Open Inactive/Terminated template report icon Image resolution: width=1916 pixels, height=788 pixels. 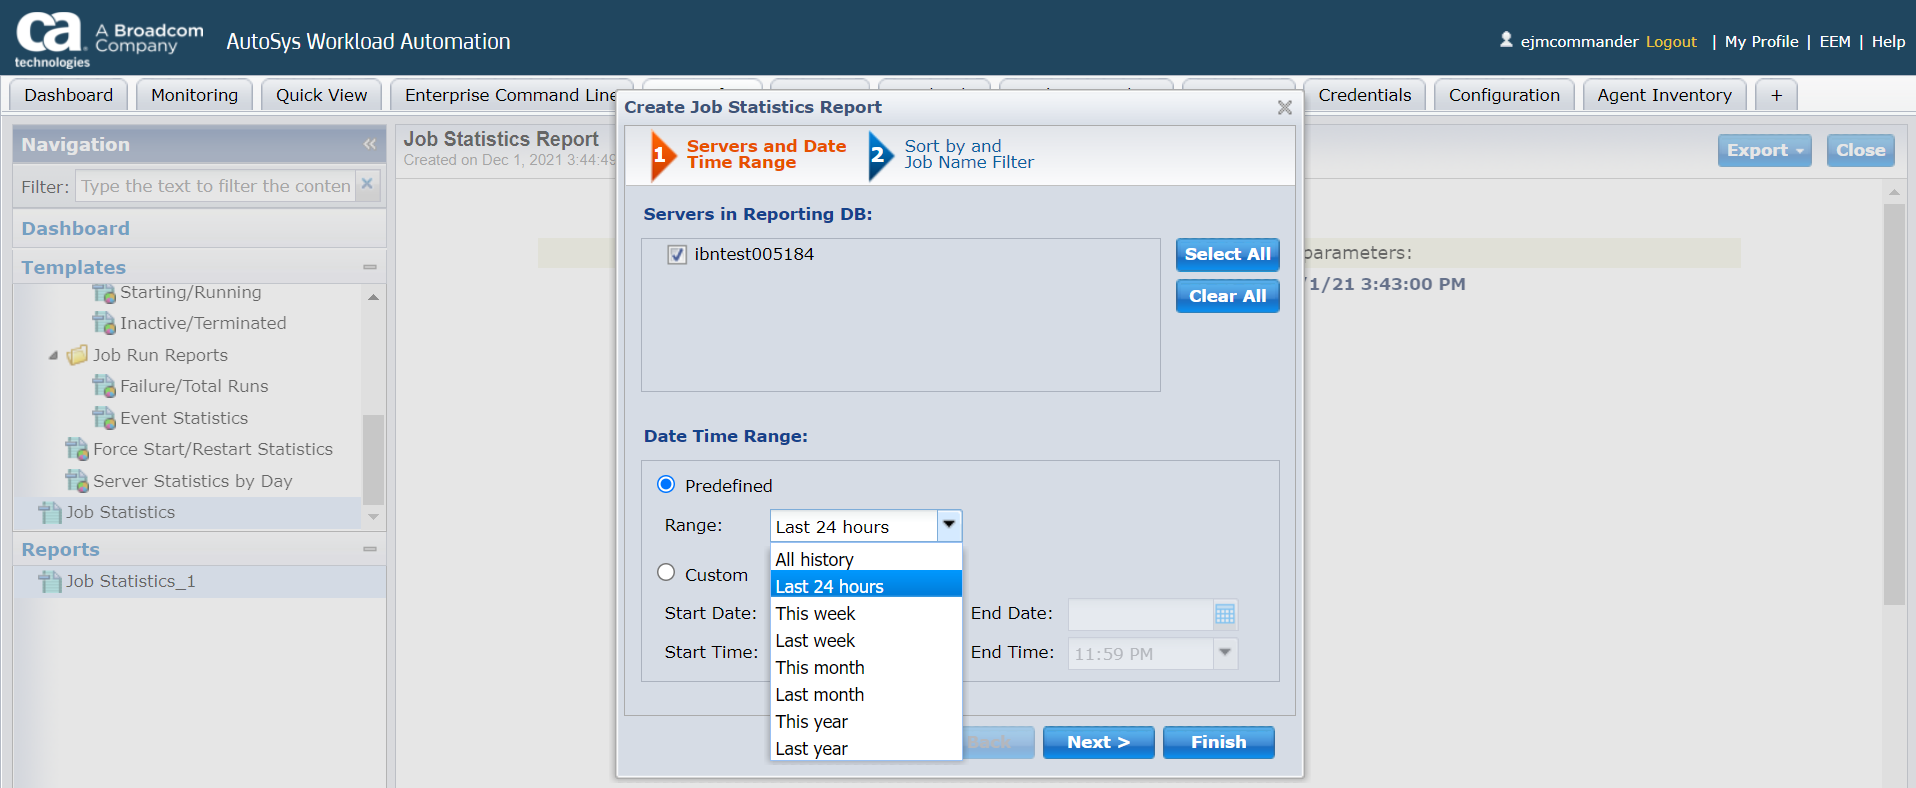point(104,323)
